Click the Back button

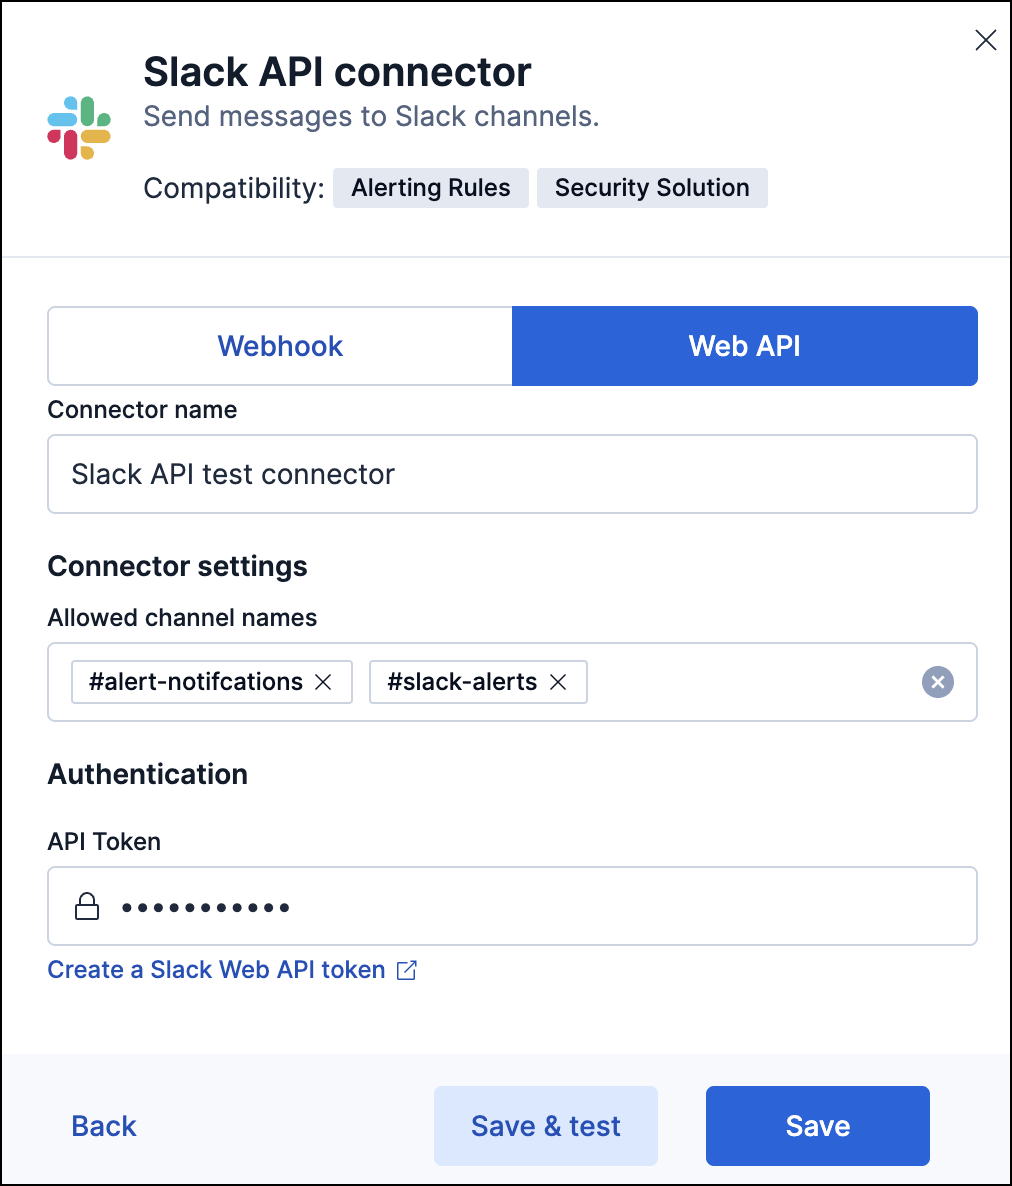coord(103,1126)
